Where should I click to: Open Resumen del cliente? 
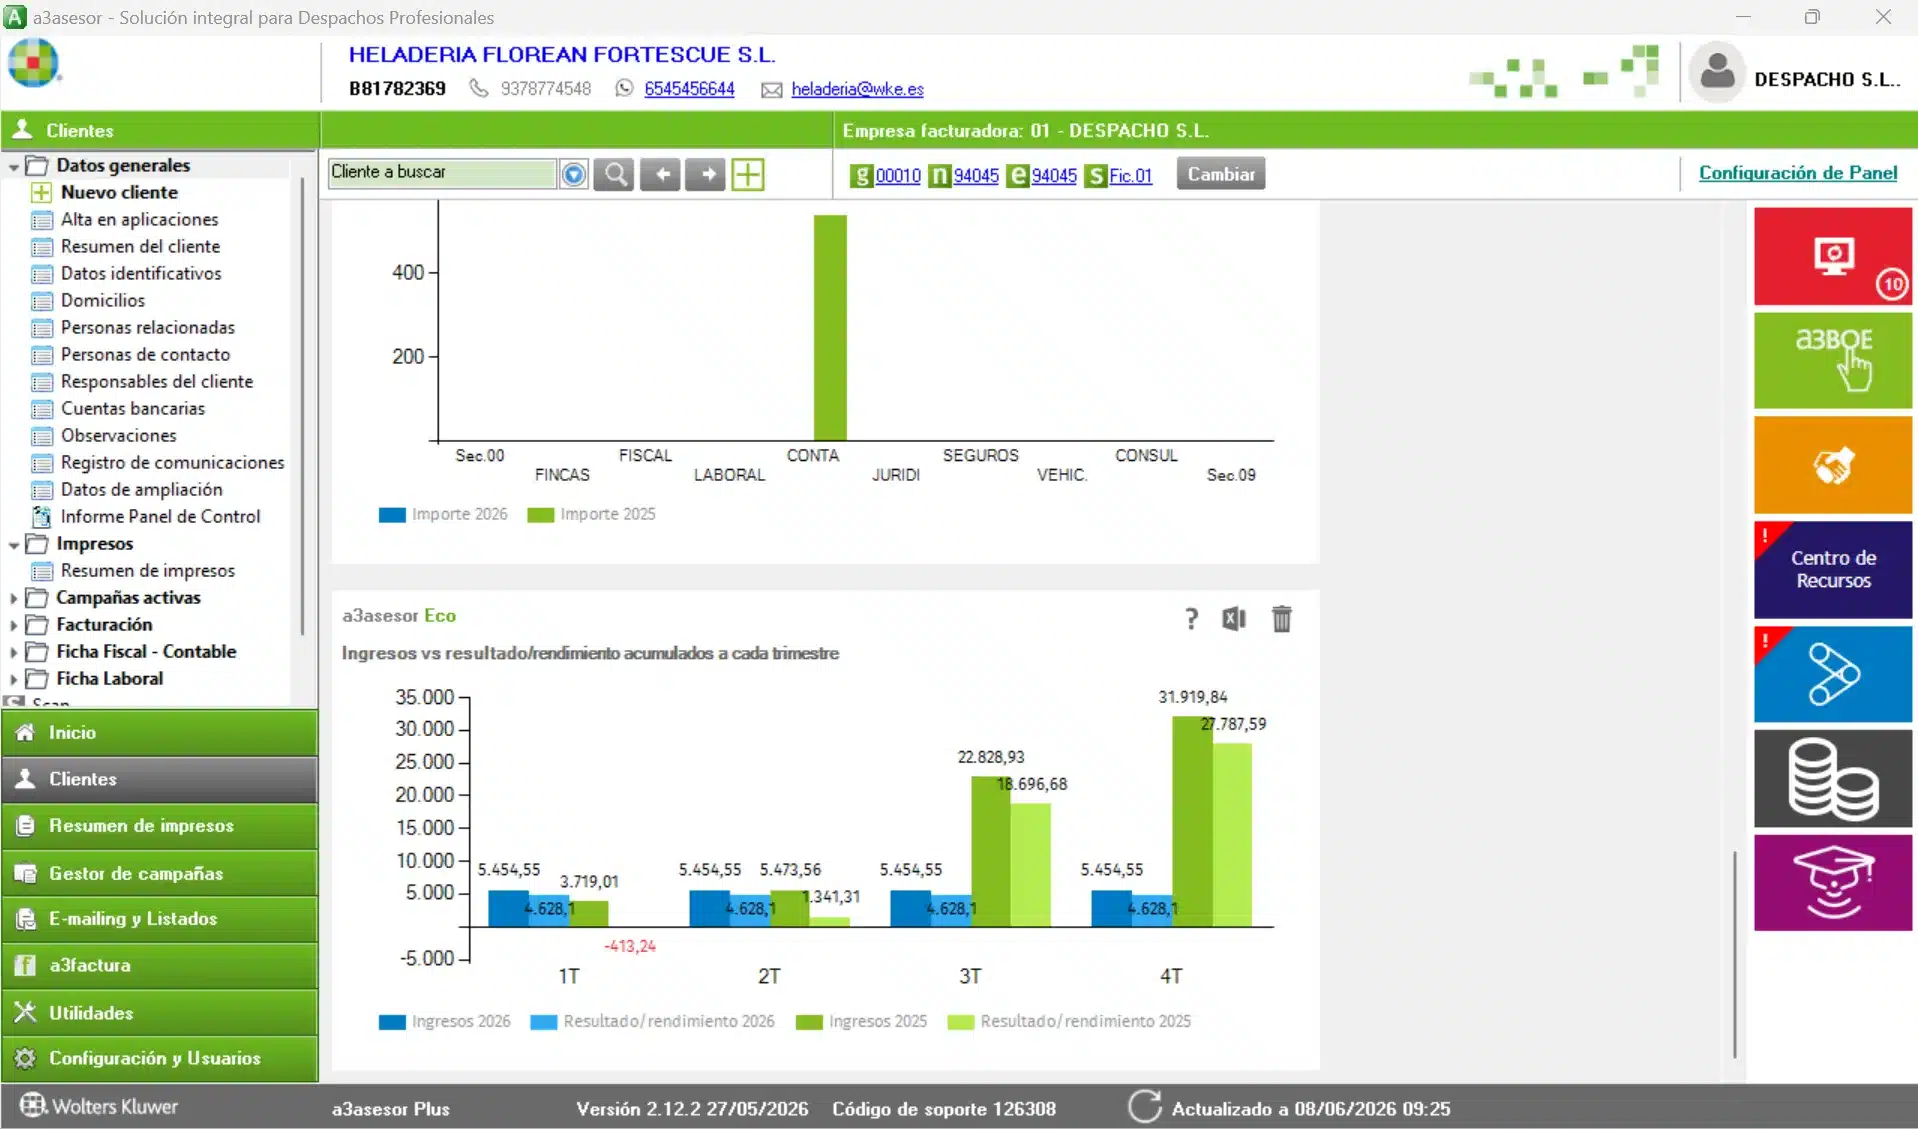click(x=140, y=246)
